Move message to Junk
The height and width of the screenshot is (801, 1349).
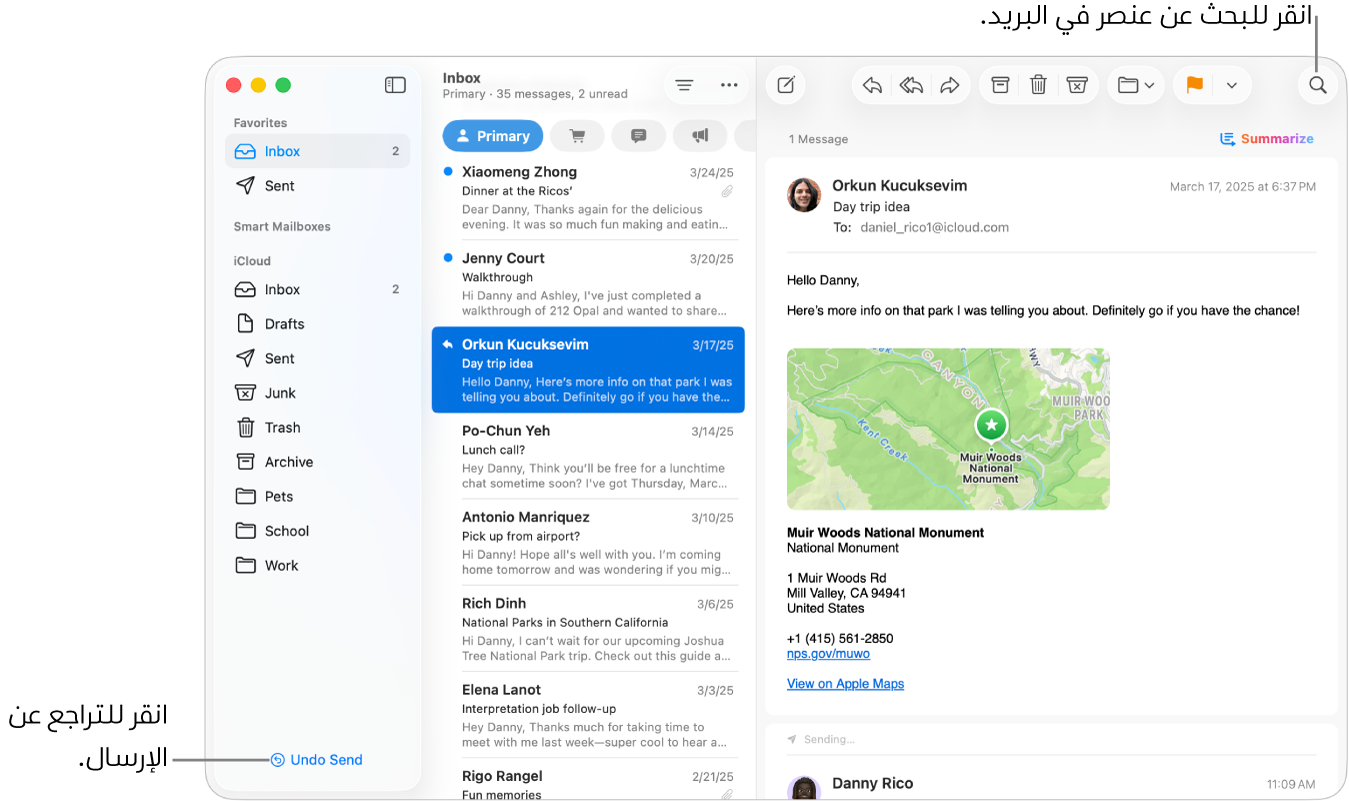(1077, 86)
